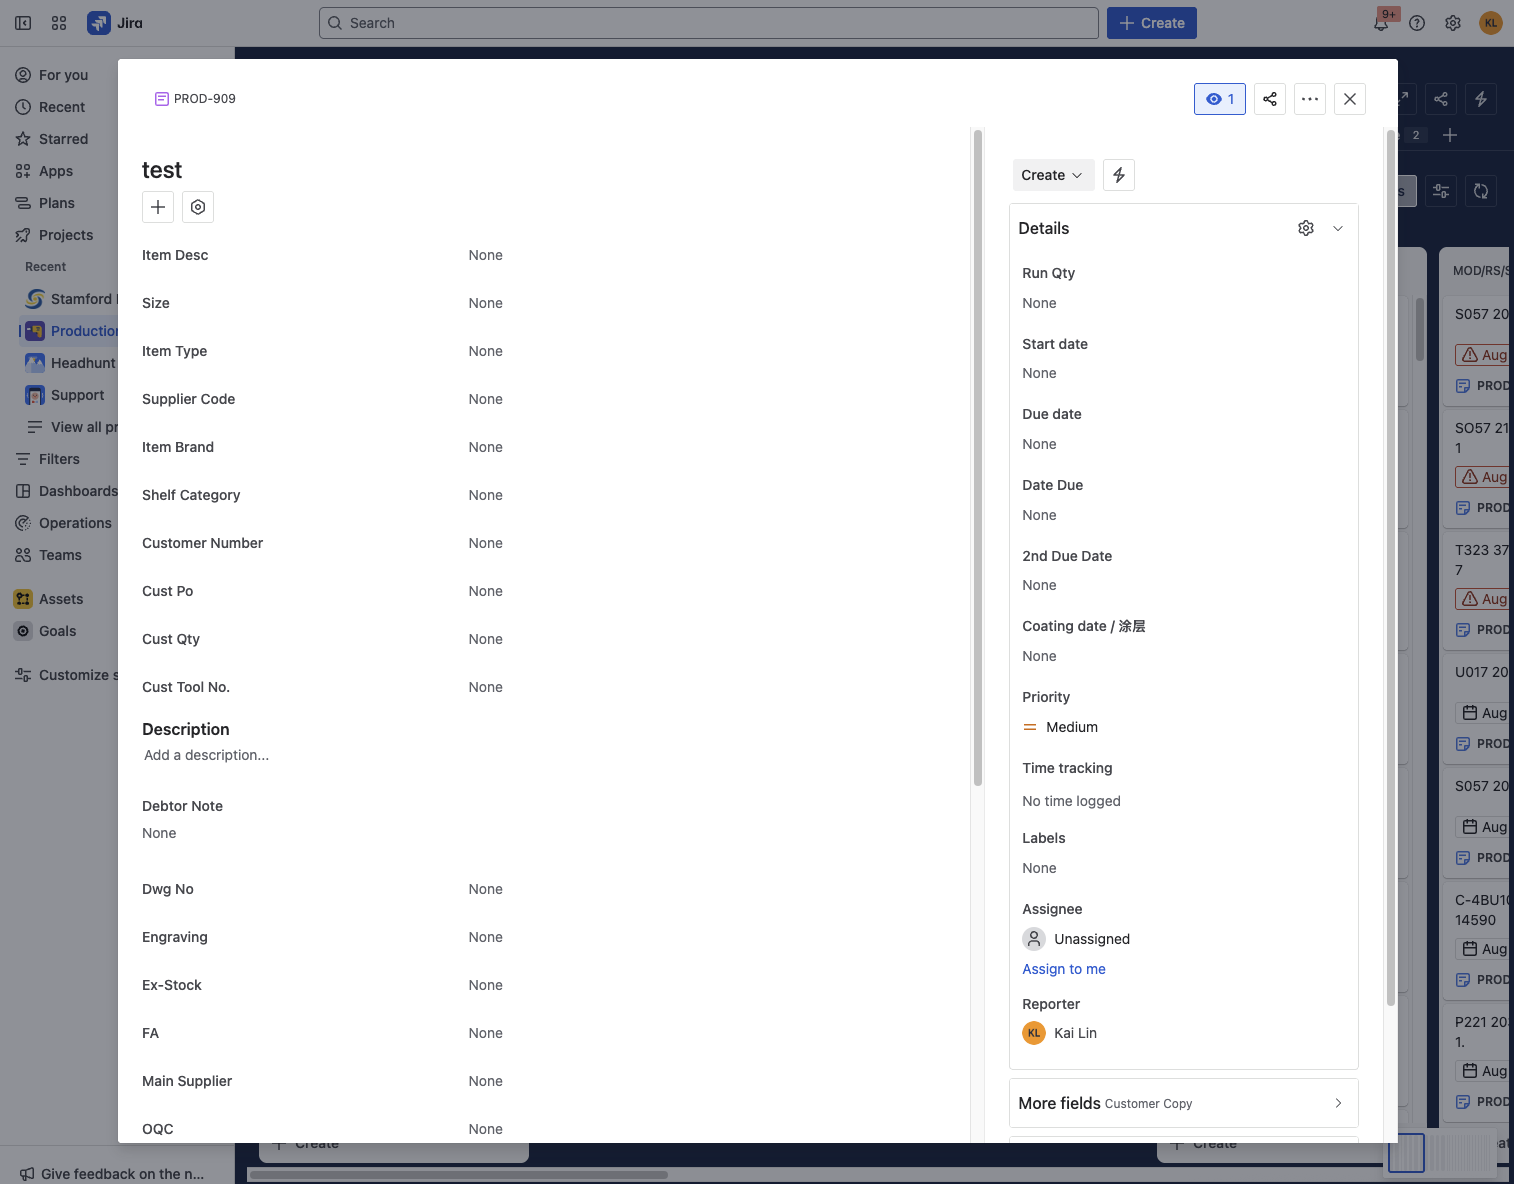The height and width of the screenshot is (1184, 1514).
Task: Click the plus add-content button under title
Action: (158, 207)
